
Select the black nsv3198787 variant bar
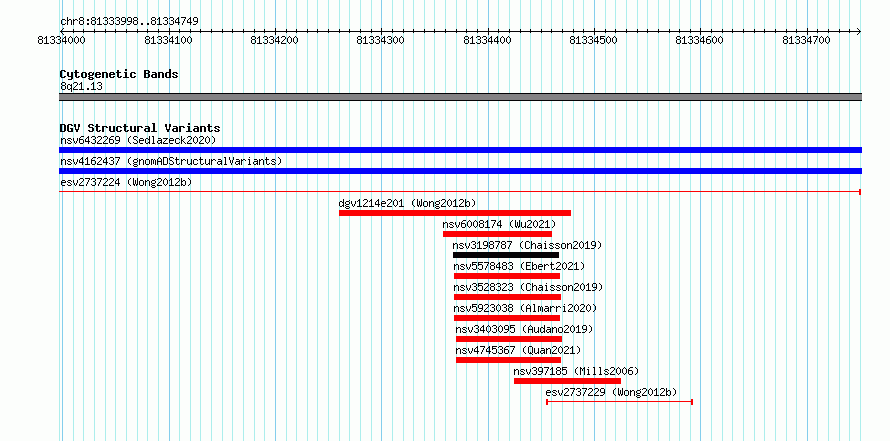click(x=506, y=255)
